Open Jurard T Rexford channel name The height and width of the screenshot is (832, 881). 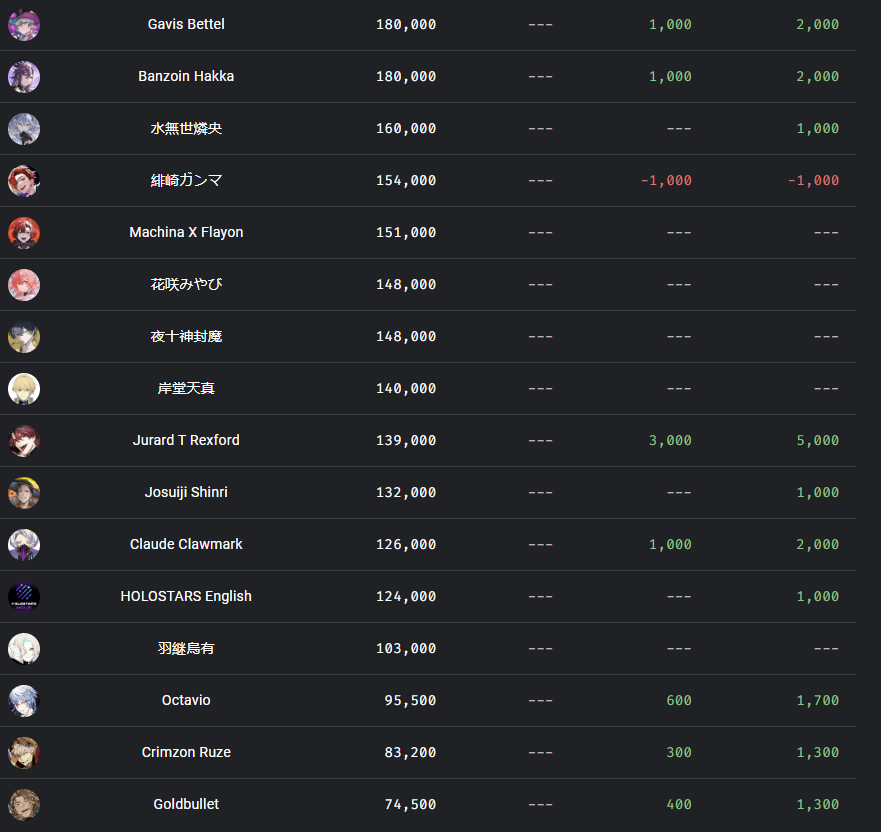pyautogui.click(x=186, y=440)
